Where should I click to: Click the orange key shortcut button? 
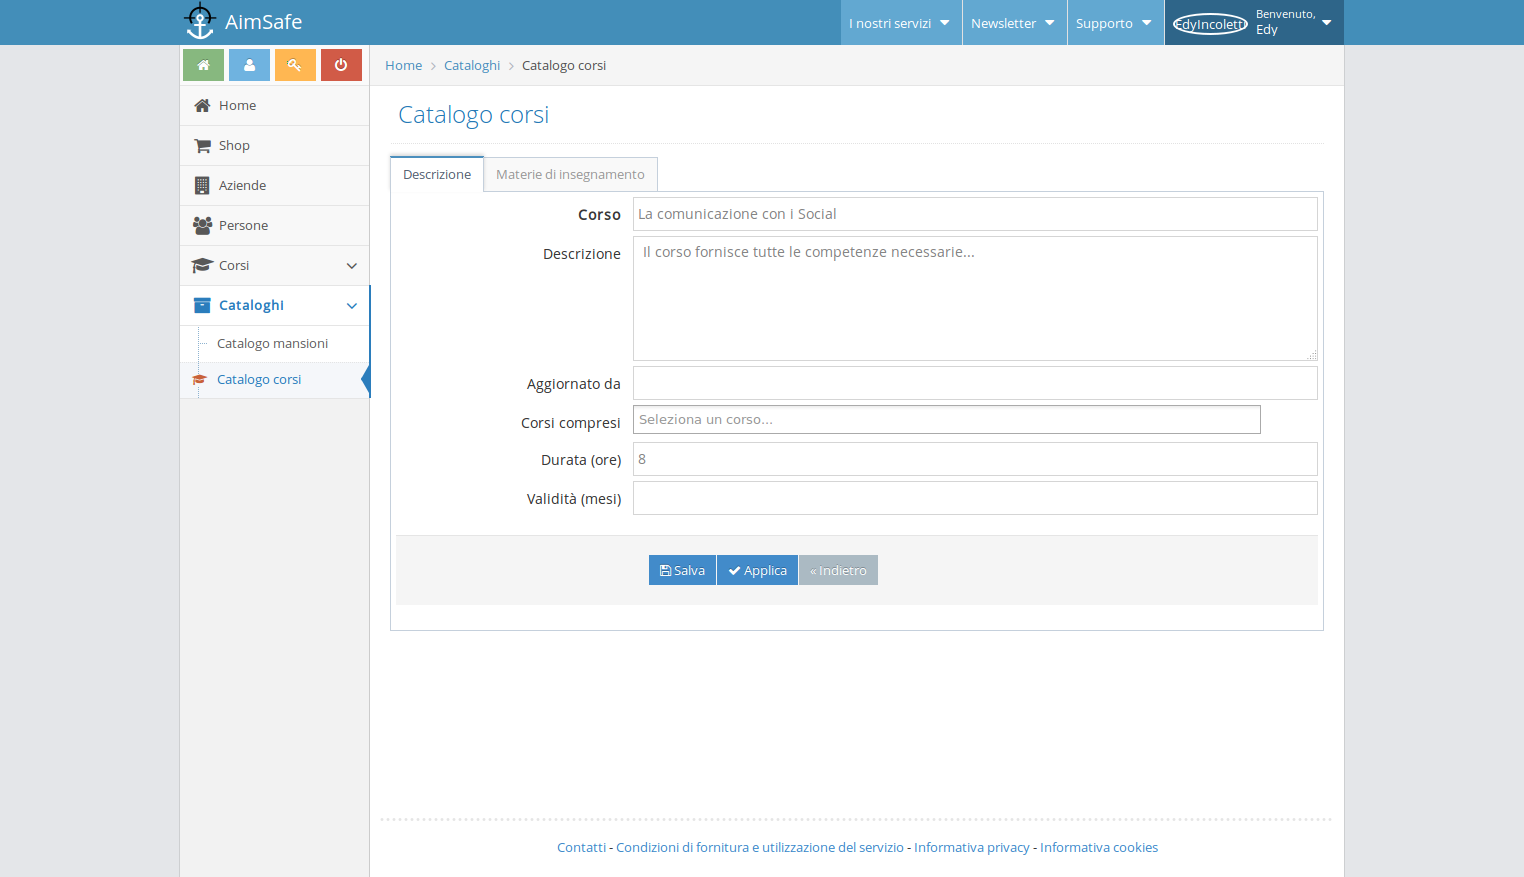295,65
